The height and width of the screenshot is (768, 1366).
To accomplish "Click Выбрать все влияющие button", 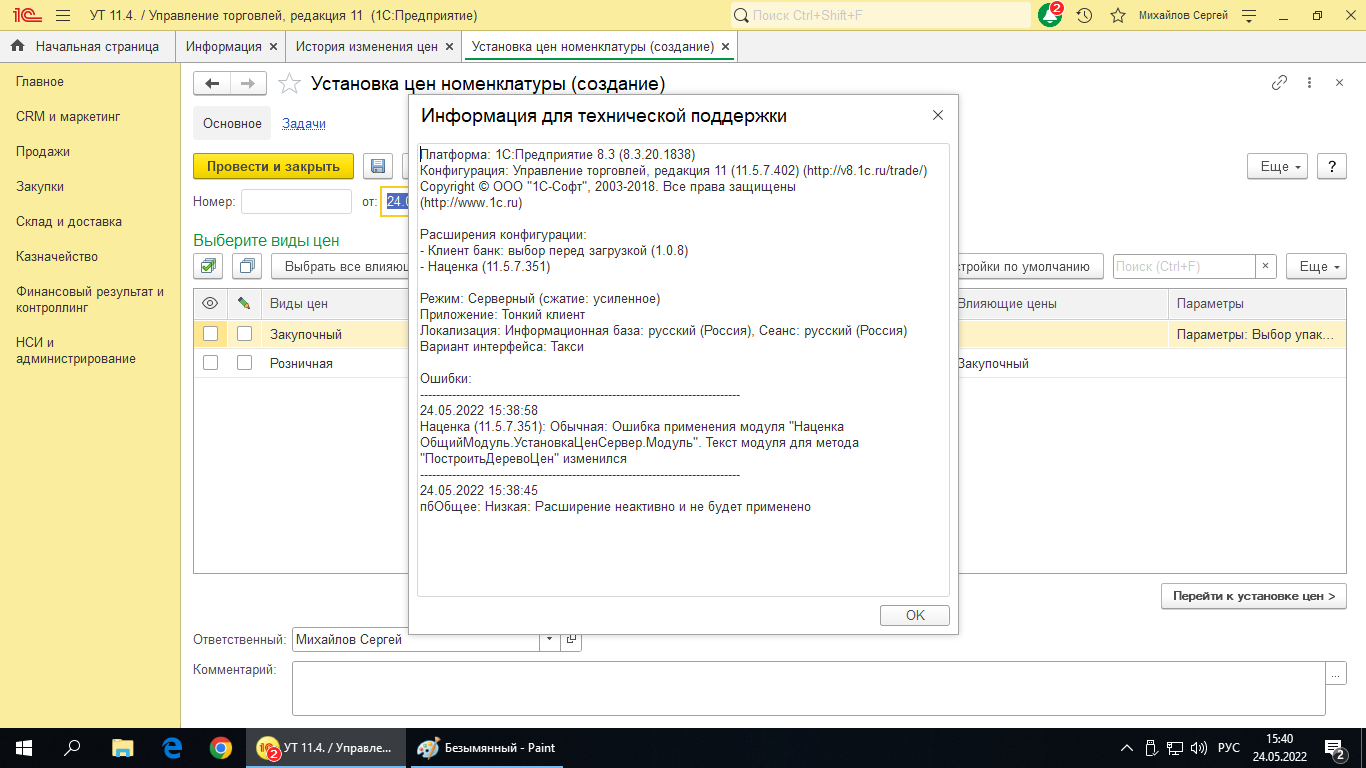I will tap(340, 266).
